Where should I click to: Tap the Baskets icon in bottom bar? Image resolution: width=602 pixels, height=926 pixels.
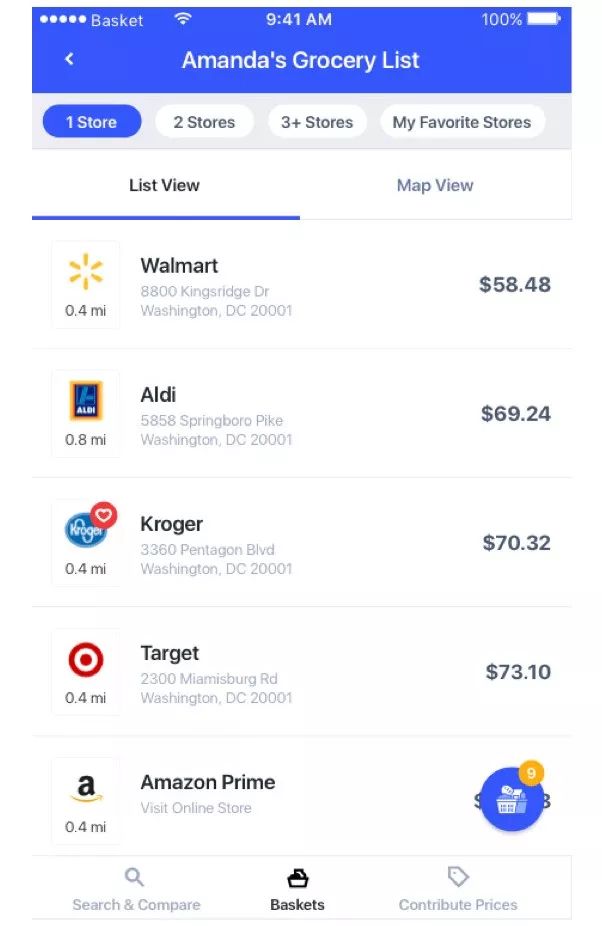pos(297,878)
